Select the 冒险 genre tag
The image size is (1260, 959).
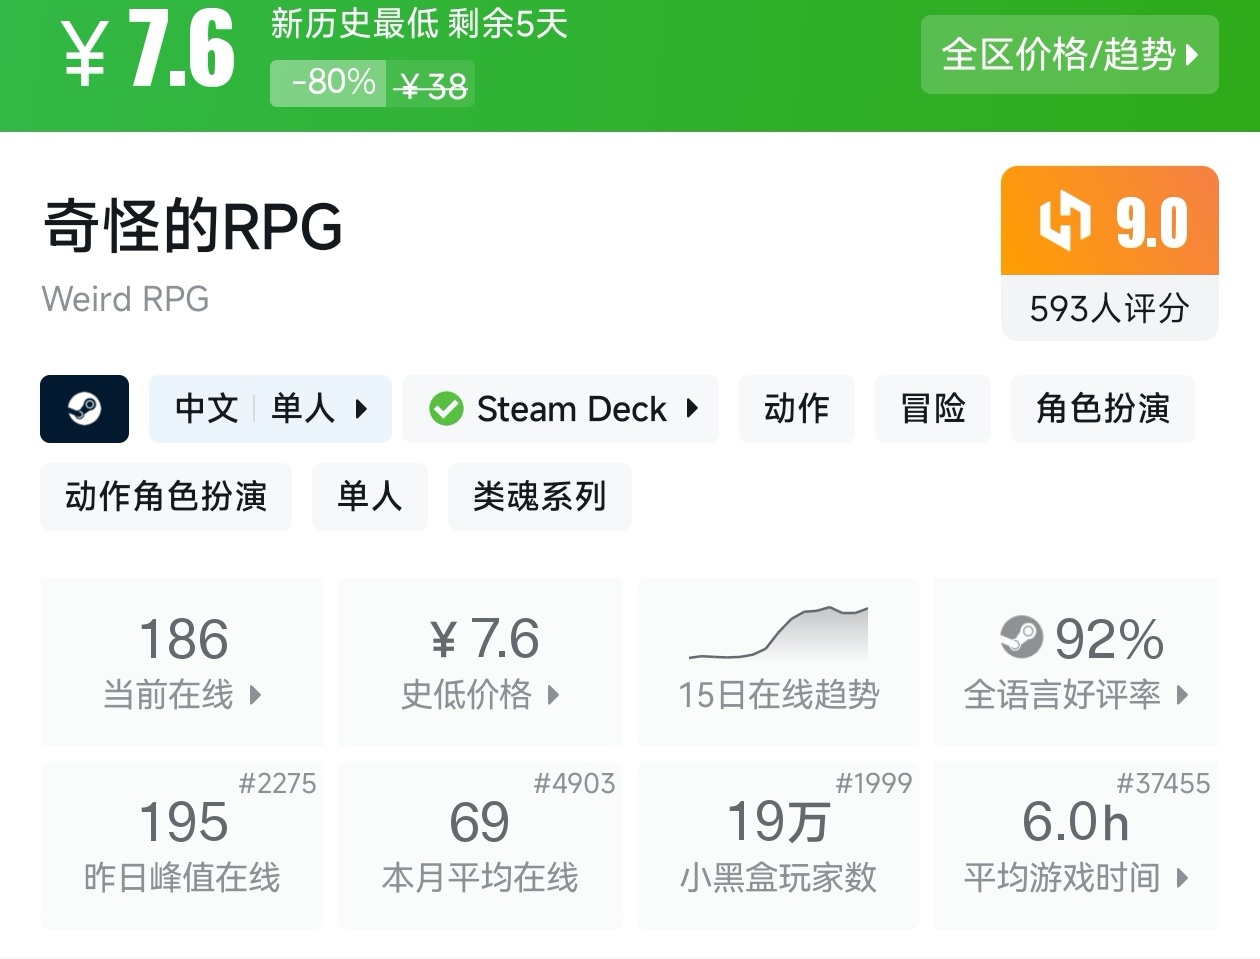pos(932,409)
